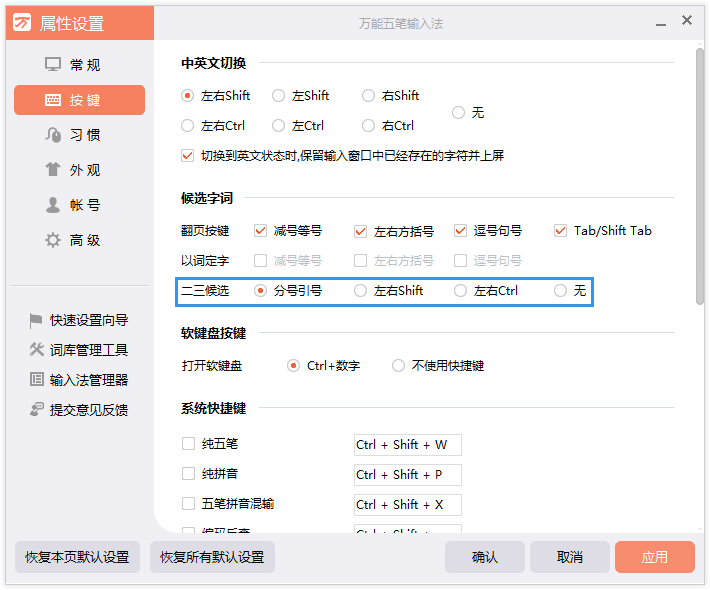Select 右Ctrl radio option
710x590 pixels.
point(368,125)
